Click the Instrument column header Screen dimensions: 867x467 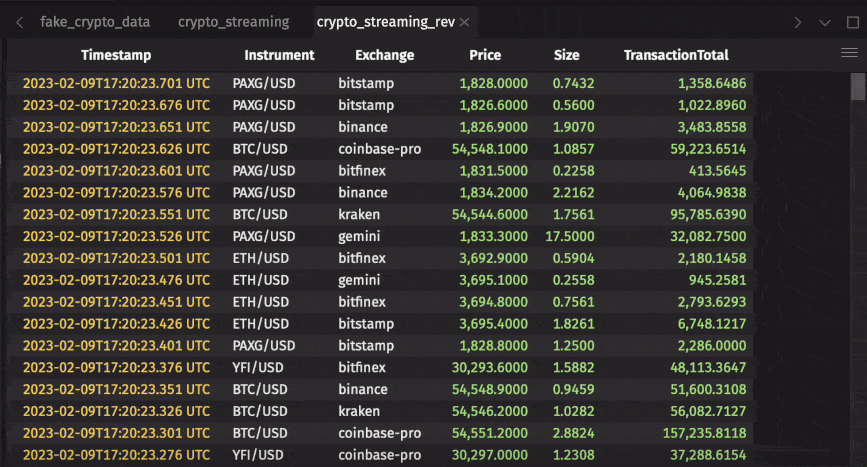pos(279,55)
